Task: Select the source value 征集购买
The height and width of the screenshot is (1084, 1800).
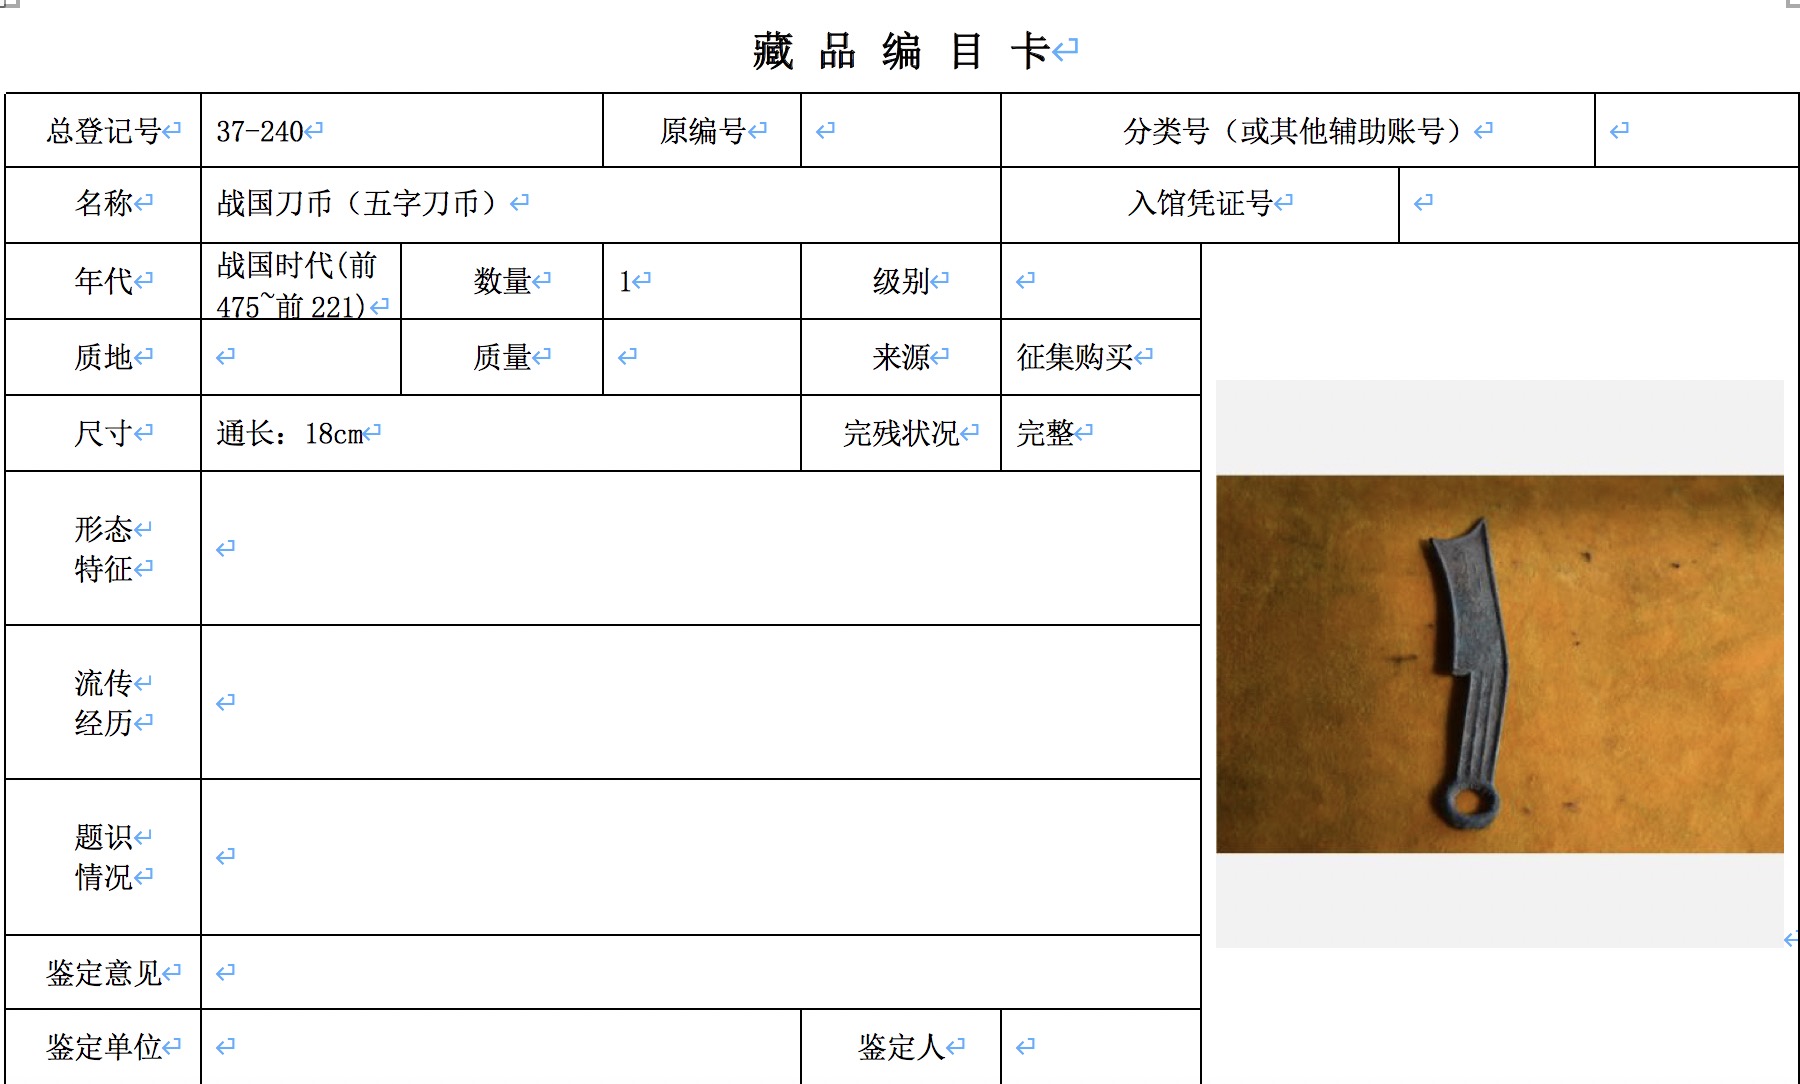Action: click(x=1075, y=357)
